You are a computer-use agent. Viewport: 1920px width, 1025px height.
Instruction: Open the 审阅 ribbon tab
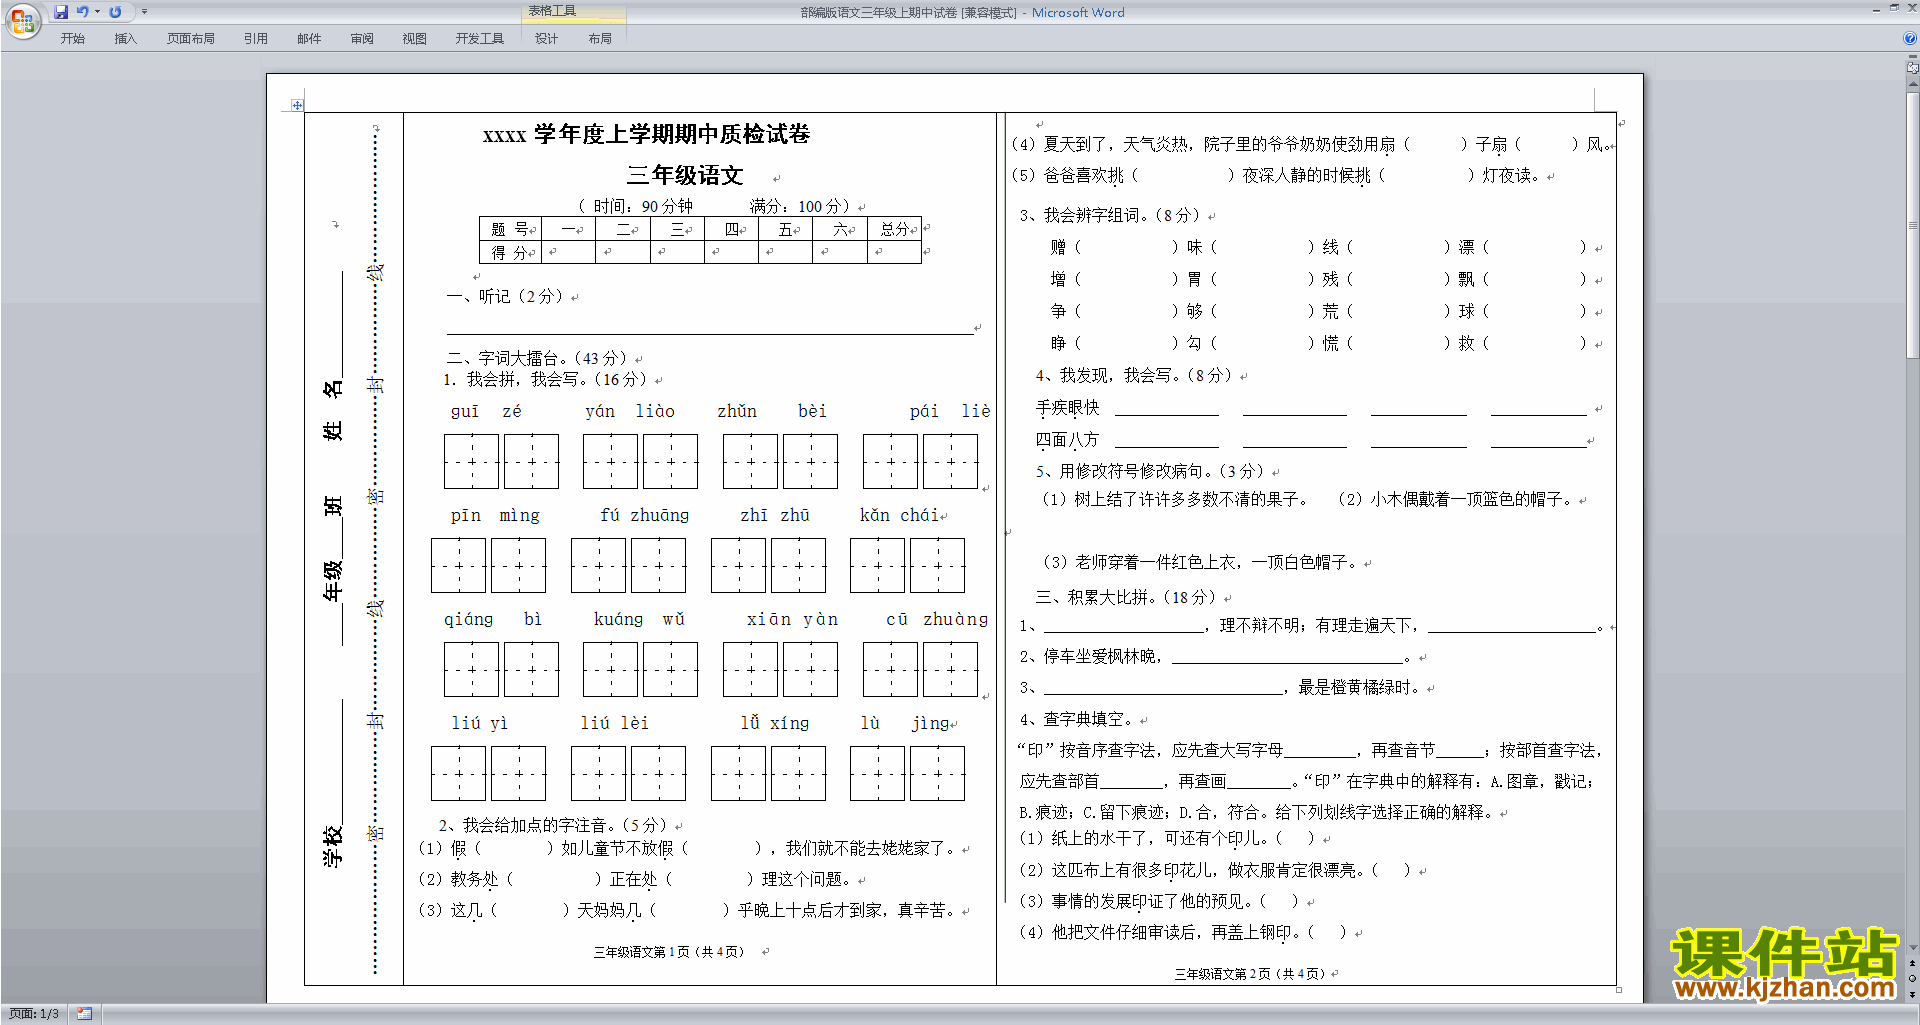point(362,39)
